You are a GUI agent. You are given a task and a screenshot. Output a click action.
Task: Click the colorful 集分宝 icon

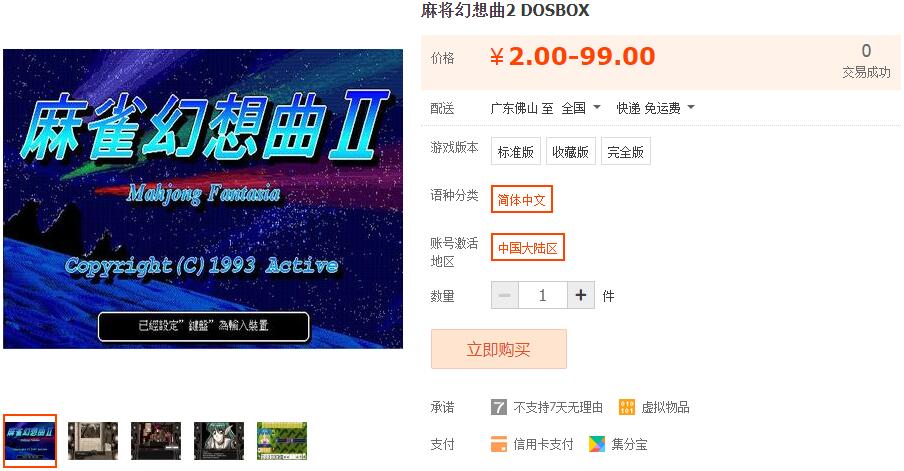[x=597, y=444]
